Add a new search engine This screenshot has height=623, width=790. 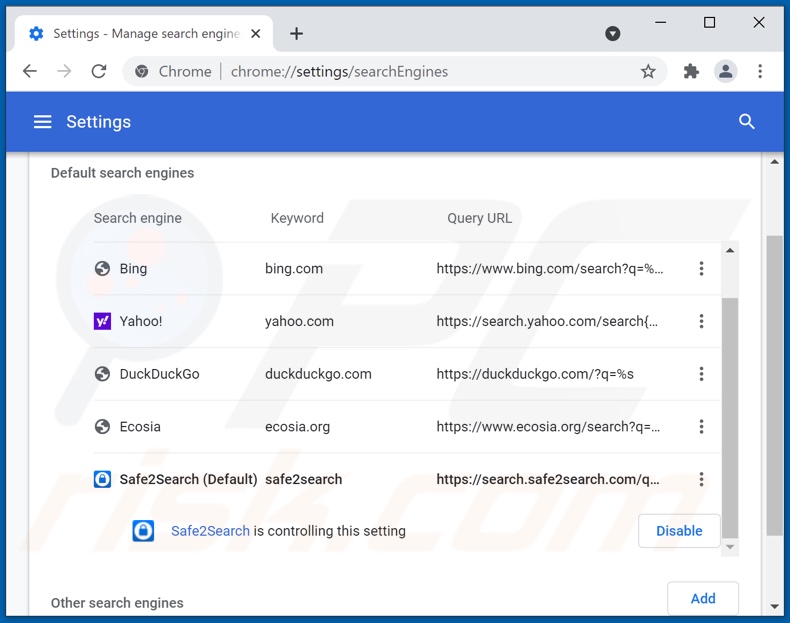(x=703, y=598)
